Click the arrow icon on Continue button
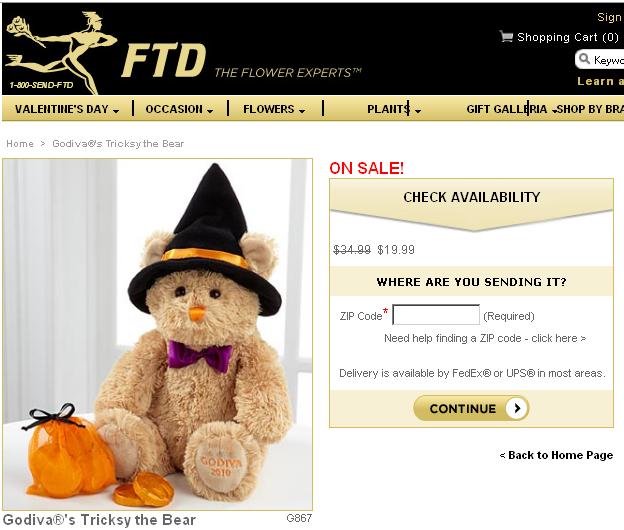The width and height of the screenshot is (624, 530). click(x=517, y=408)
